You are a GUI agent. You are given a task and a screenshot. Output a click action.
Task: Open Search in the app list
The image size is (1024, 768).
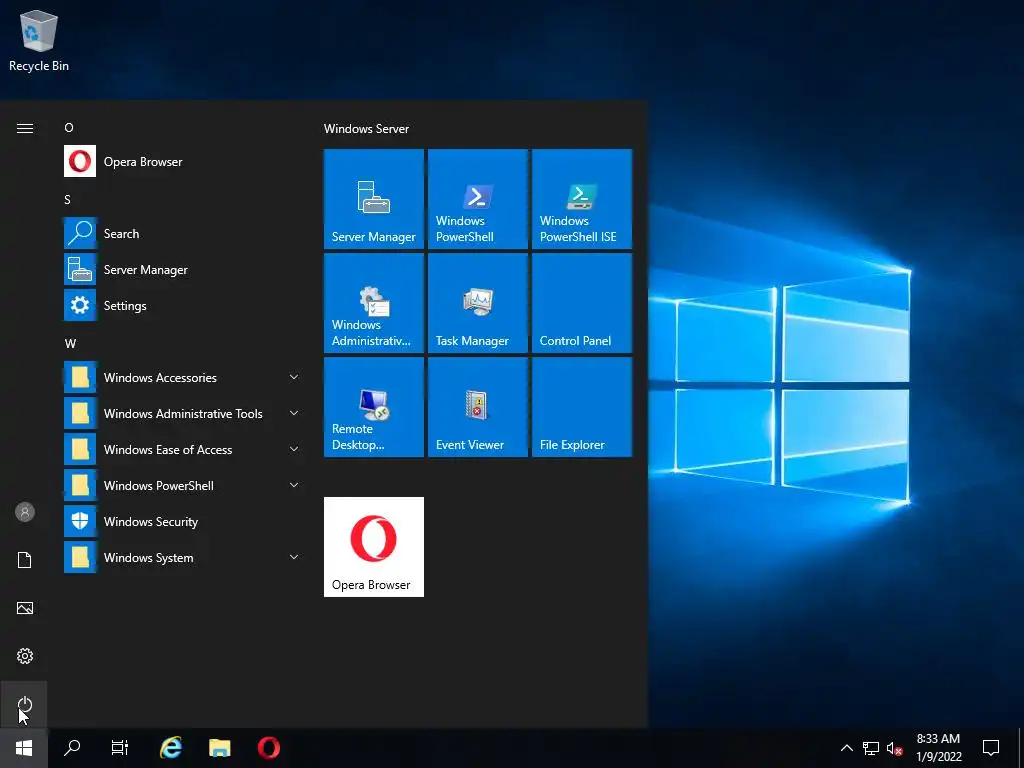tap(183, 234)
